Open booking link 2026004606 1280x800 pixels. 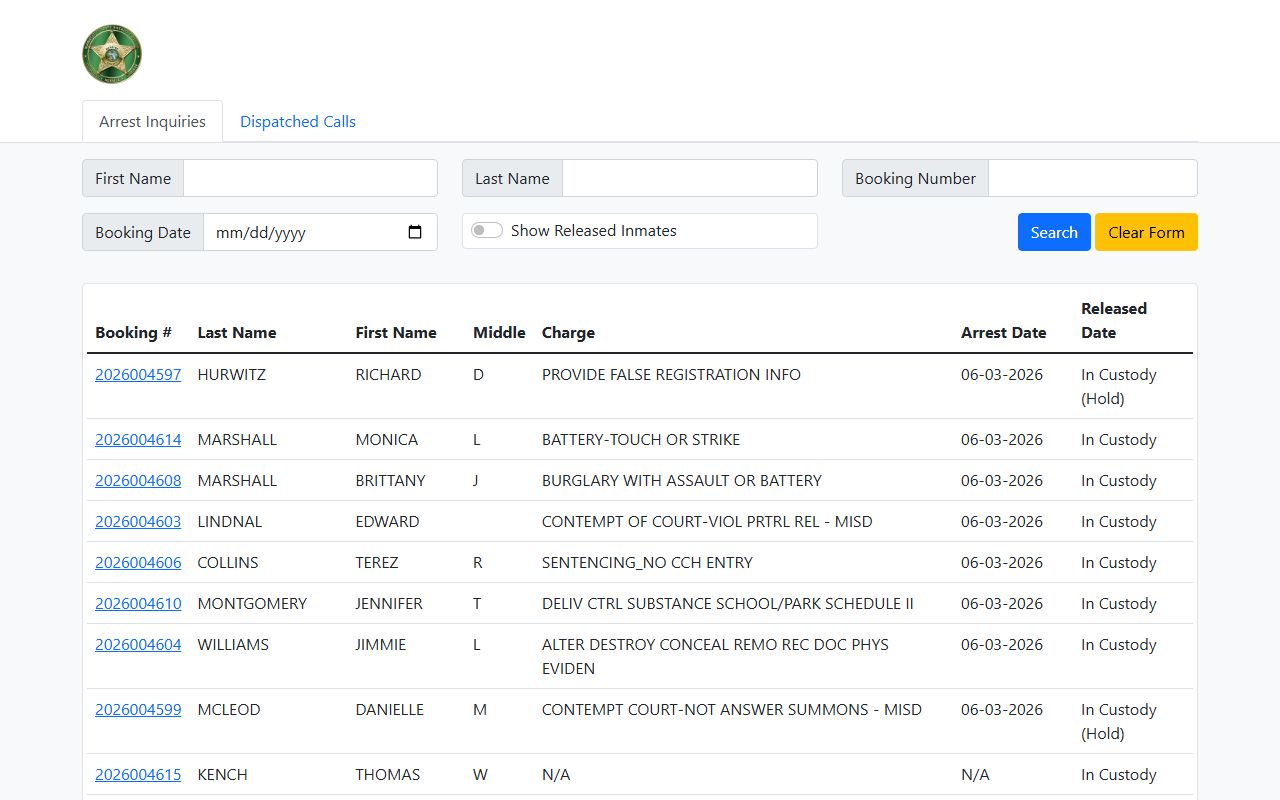click(138, 562)
